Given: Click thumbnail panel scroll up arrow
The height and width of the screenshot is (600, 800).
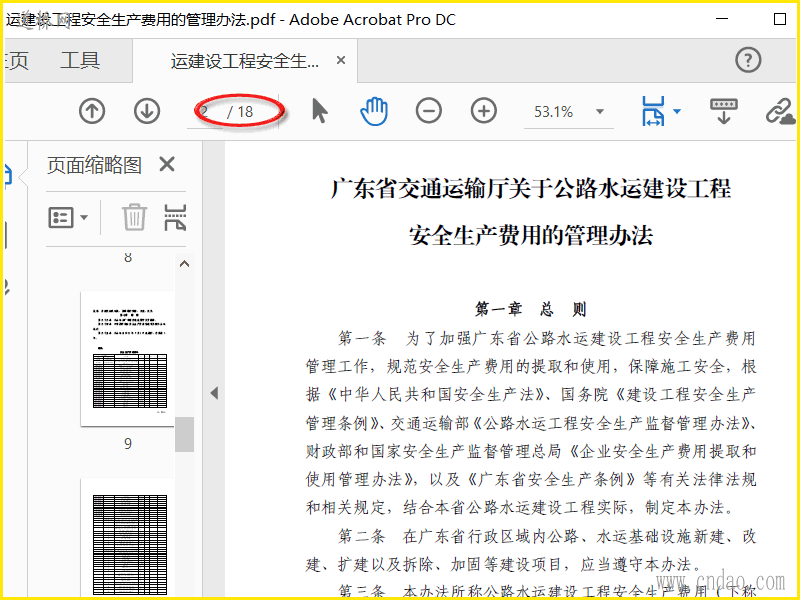Looking at the screenshot, I should coord(185,264).
